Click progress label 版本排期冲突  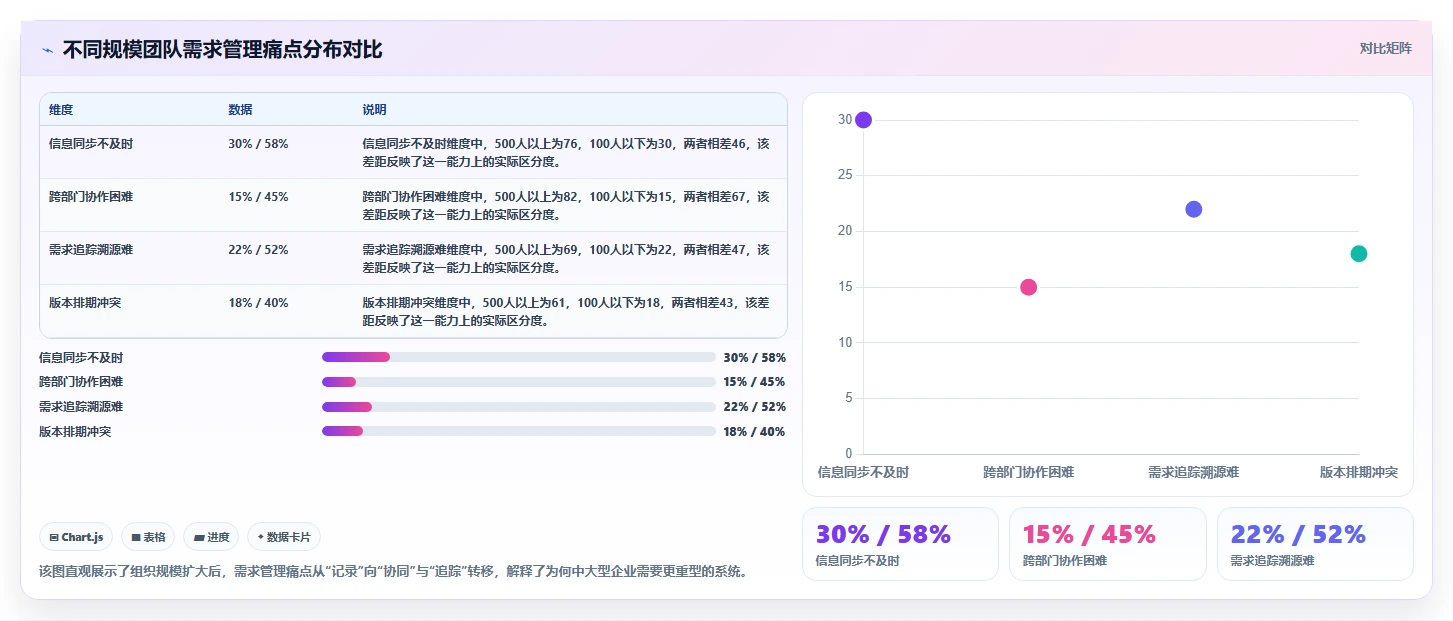75,431
